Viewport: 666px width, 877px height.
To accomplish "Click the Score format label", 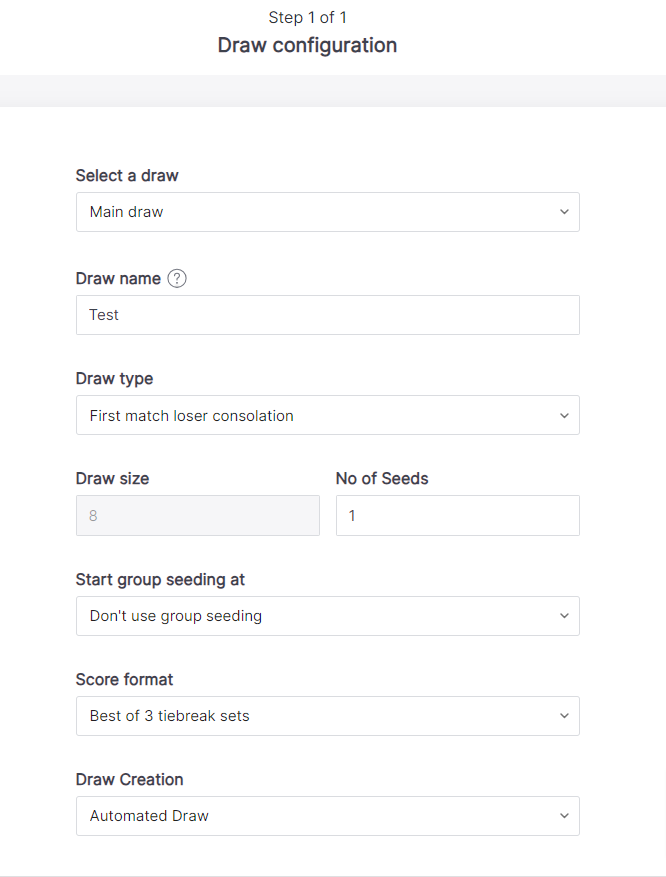I will point(124,679).
